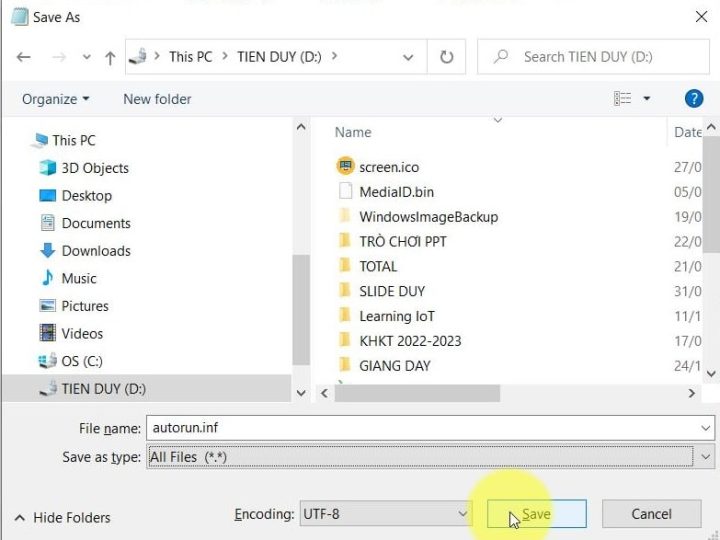Select the WindowsImageBackup folder
This screenshot has height=540, width=720.
(x=428, y=217)
